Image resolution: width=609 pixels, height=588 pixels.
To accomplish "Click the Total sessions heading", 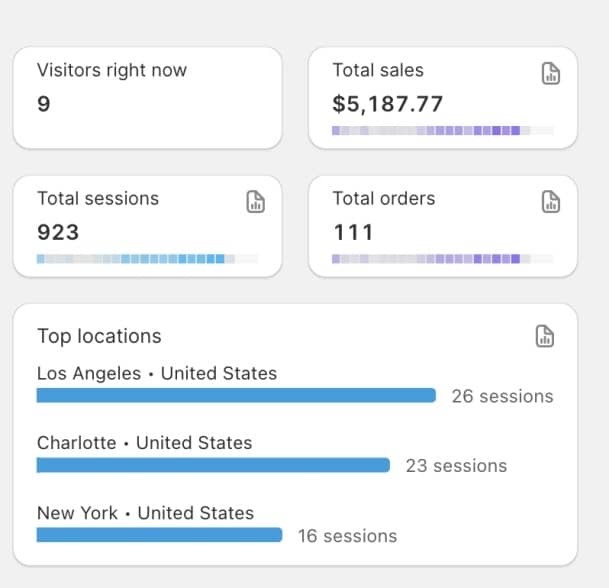I will (98, 198).
